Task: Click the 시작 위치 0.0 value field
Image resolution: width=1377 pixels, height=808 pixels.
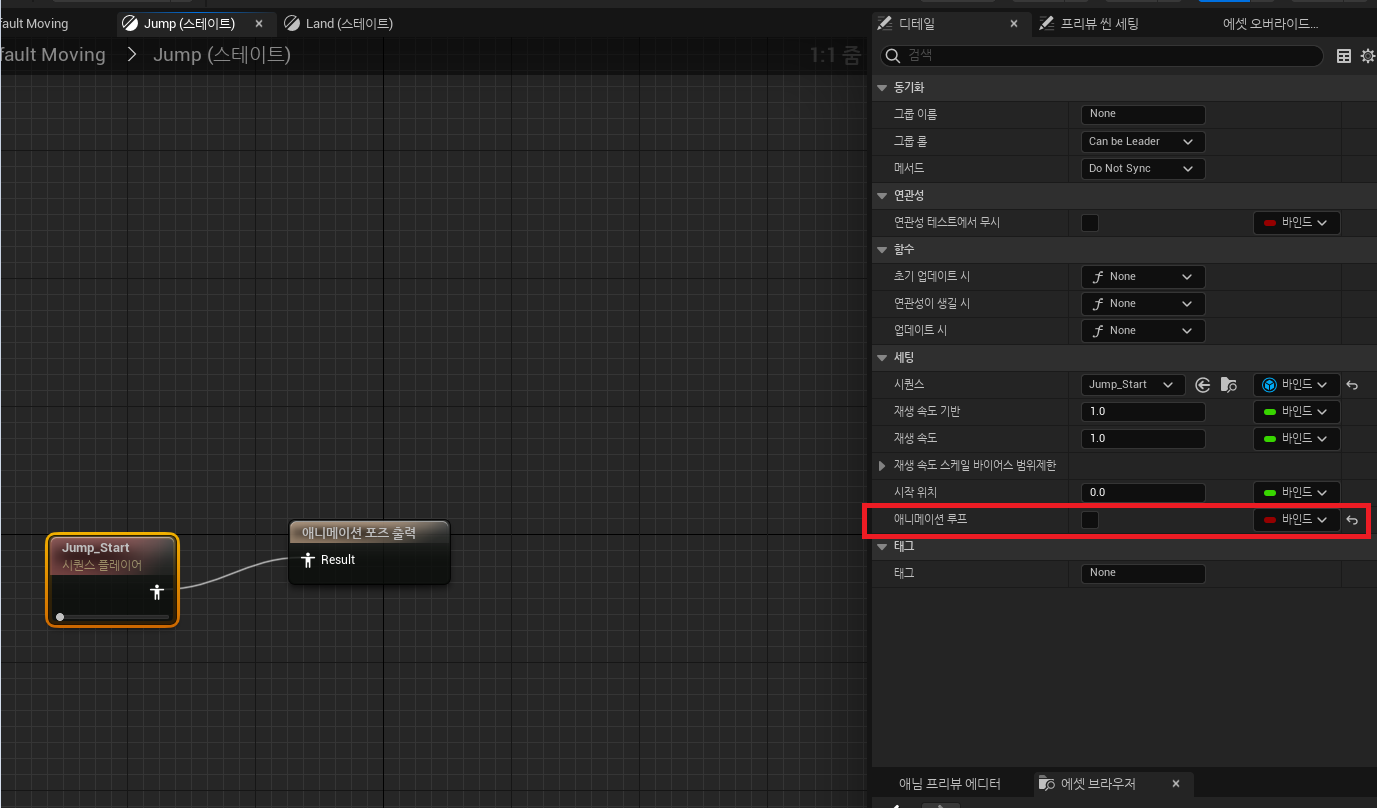Action: 1143,493
